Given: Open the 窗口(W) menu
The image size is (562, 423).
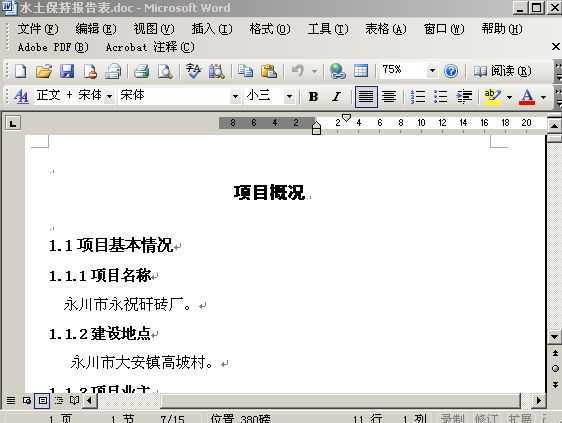Looking at the screenshot, I should click(x=444, y=29).
